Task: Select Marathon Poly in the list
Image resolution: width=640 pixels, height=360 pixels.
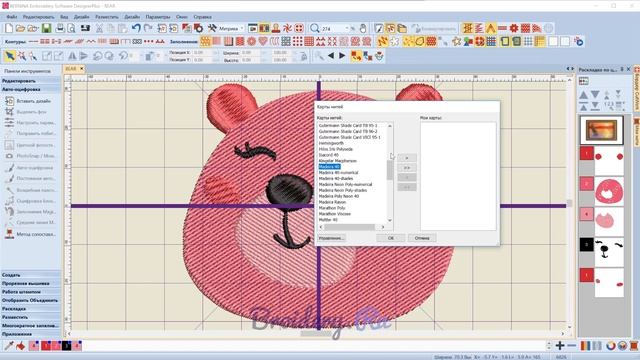Action: click(332, 208)
